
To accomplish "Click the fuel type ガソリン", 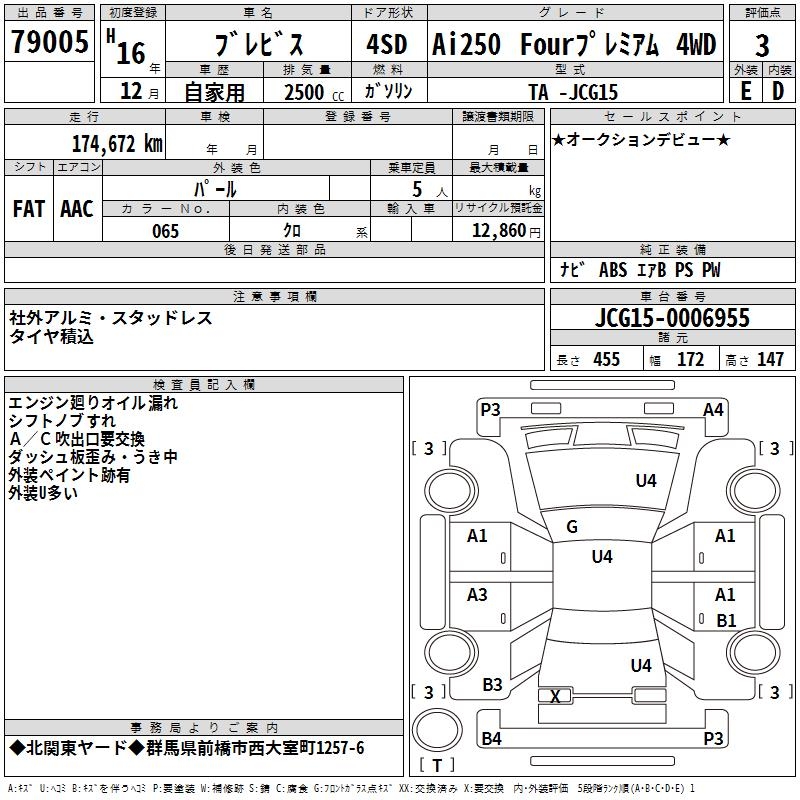I will [x=388, y=91].
